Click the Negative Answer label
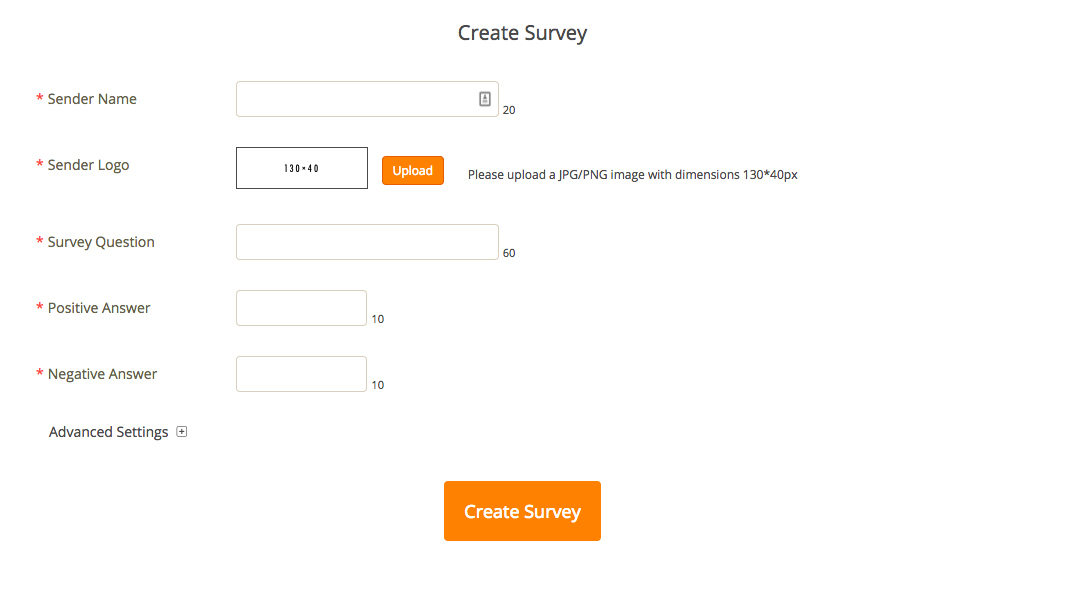This screenshot has height=590, width=1072. pos(102,374)
